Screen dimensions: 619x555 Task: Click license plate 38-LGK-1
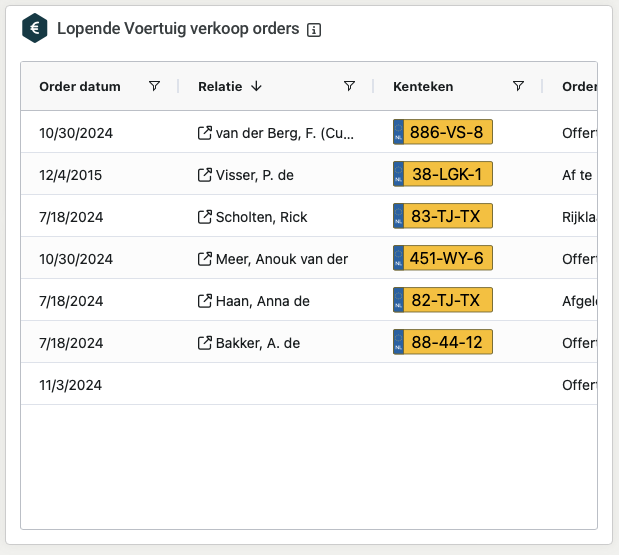[x=443, y=175]
